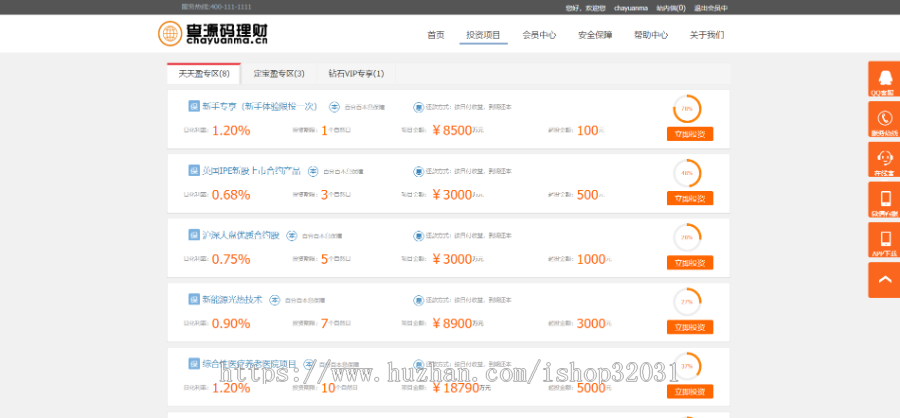The height and width of the screenshot is (418, 900).
Task: Open the 新能源光热技术 title link
Action: coord(232,299)
